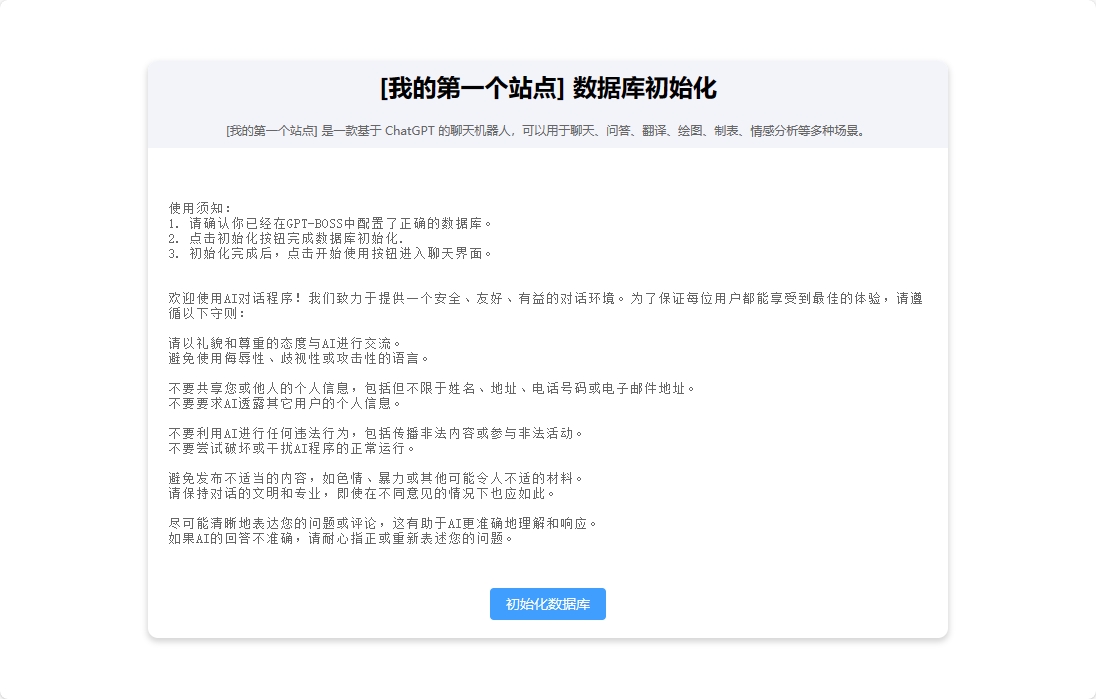Select line 1 about GPT-BOSS database configuration
1096x699 pixels.
pyautogui.click(x=330, y=224)
